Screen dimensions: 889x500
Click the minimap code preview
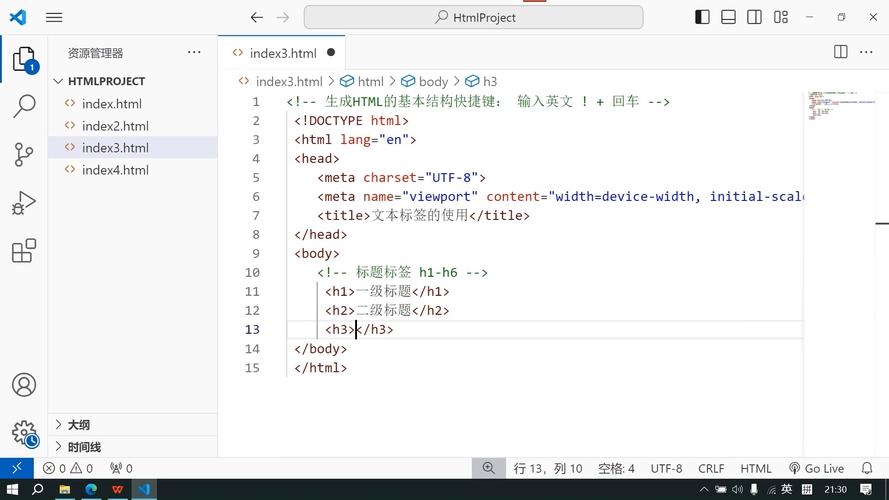point(841,105)
